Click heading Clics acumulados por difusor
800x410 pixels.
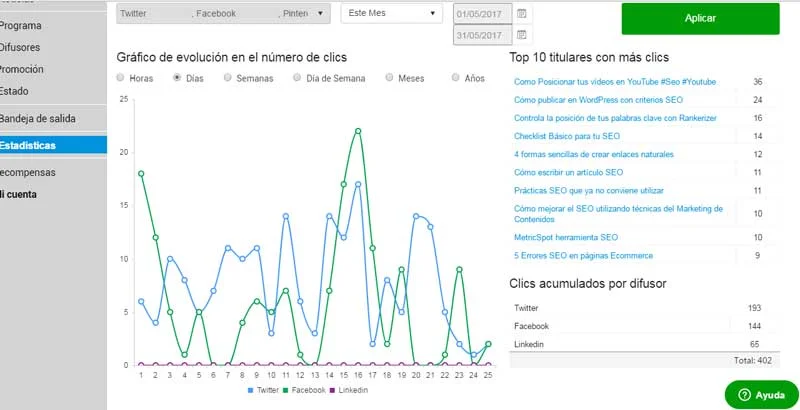click(588, 284)
